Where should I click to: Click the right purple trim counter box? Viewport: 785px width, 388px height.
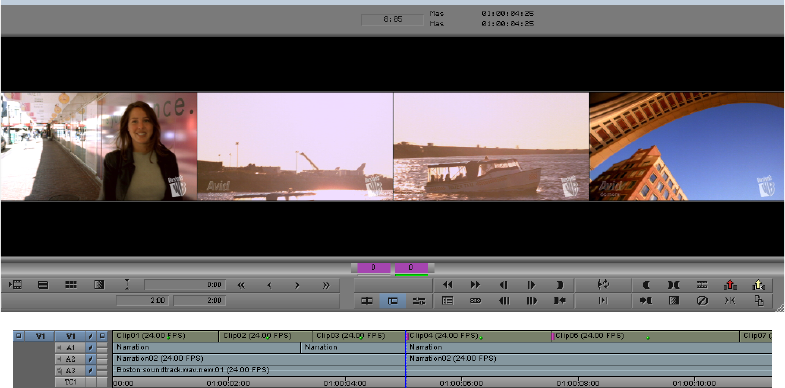pos(411,268)
